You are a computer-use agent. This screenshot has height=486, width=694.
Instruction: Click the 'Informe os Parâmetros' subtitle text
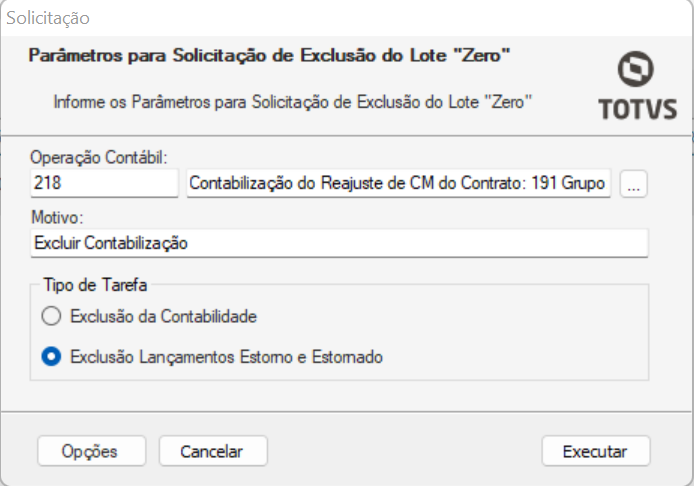(293, 102)
